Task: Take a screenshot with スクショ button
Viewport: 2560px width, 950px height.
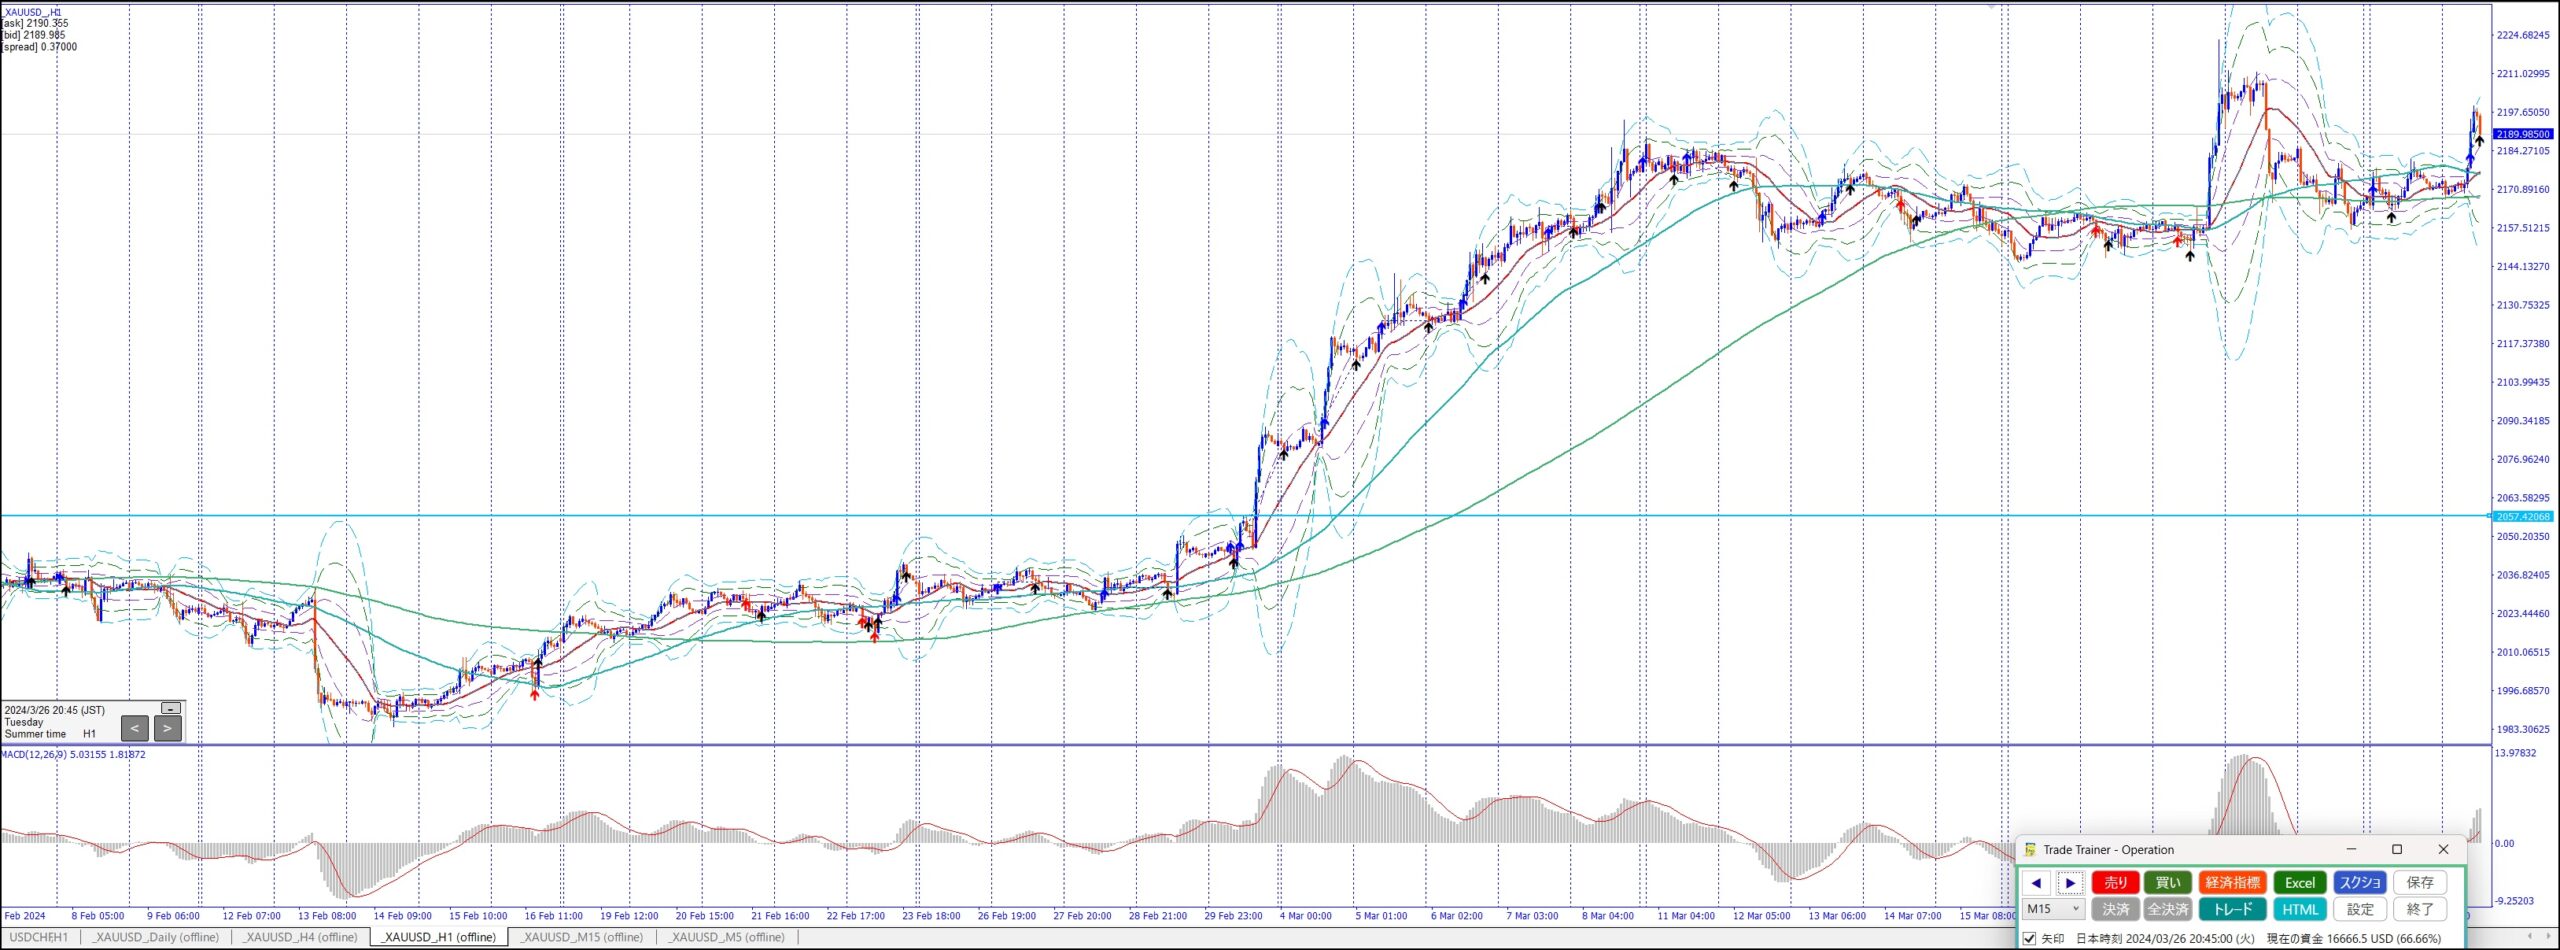Action: (2360, 883)
